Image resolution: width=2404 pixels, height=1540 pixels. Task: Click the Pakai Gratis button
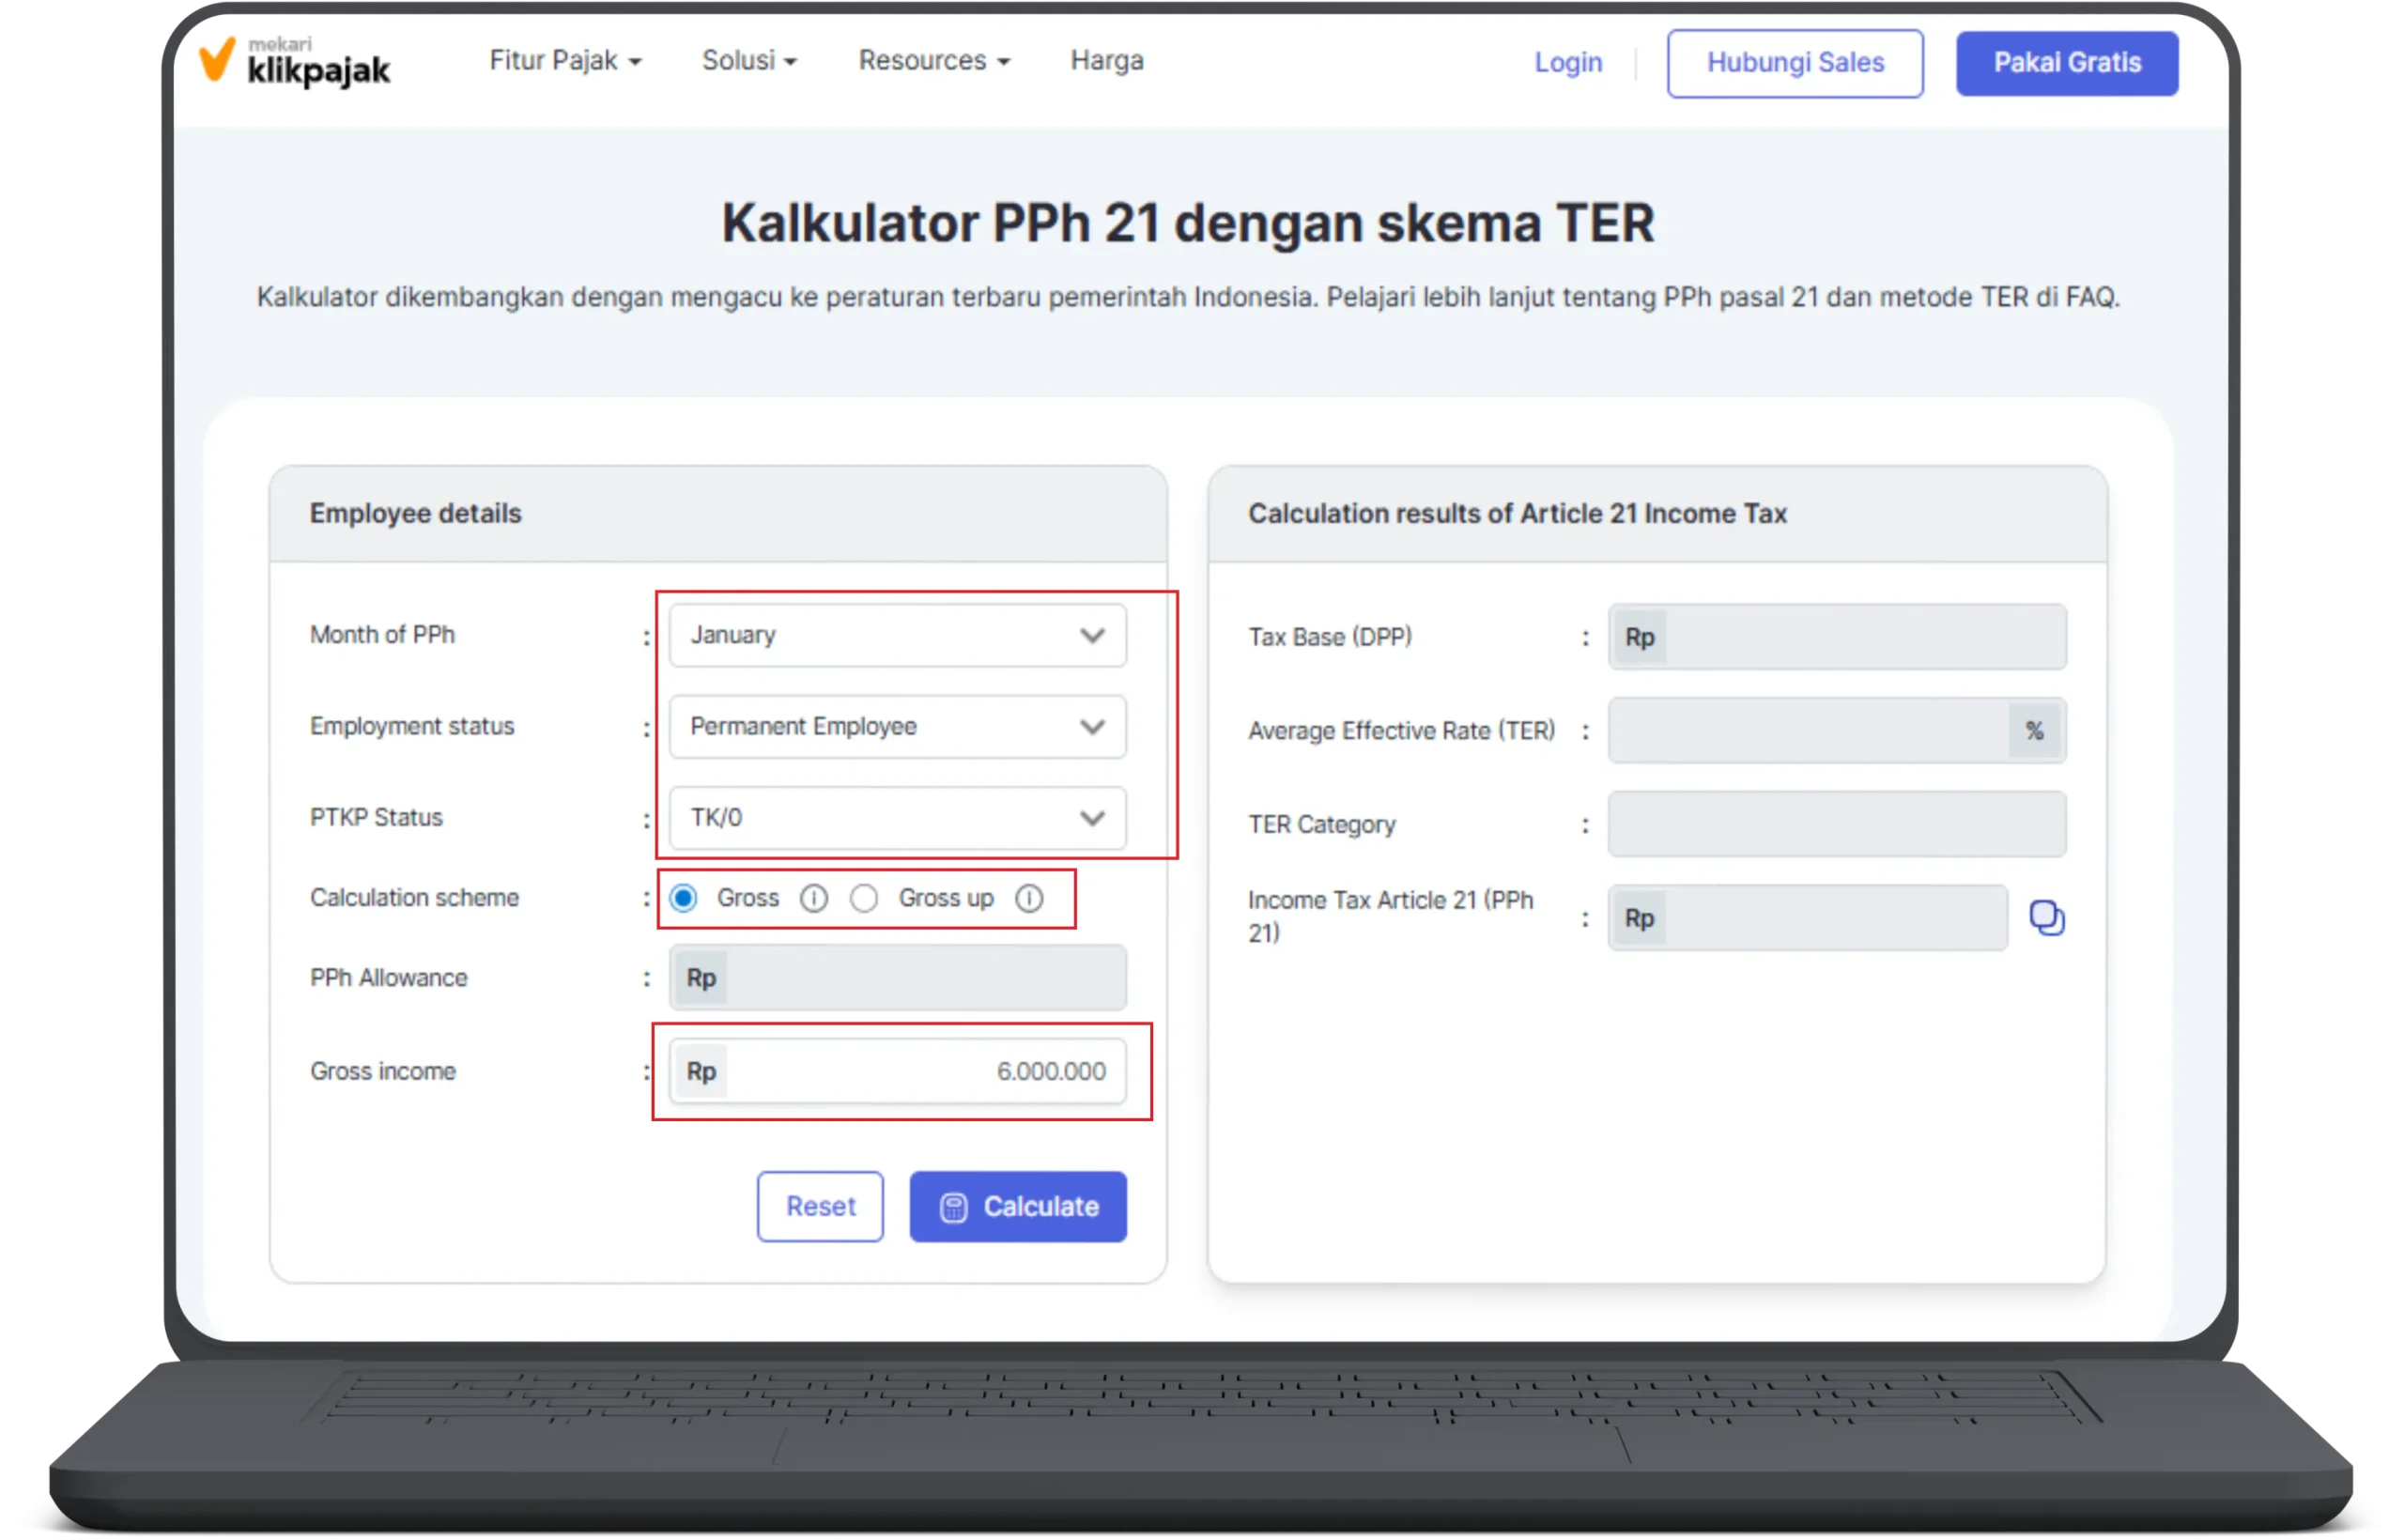2067,62
